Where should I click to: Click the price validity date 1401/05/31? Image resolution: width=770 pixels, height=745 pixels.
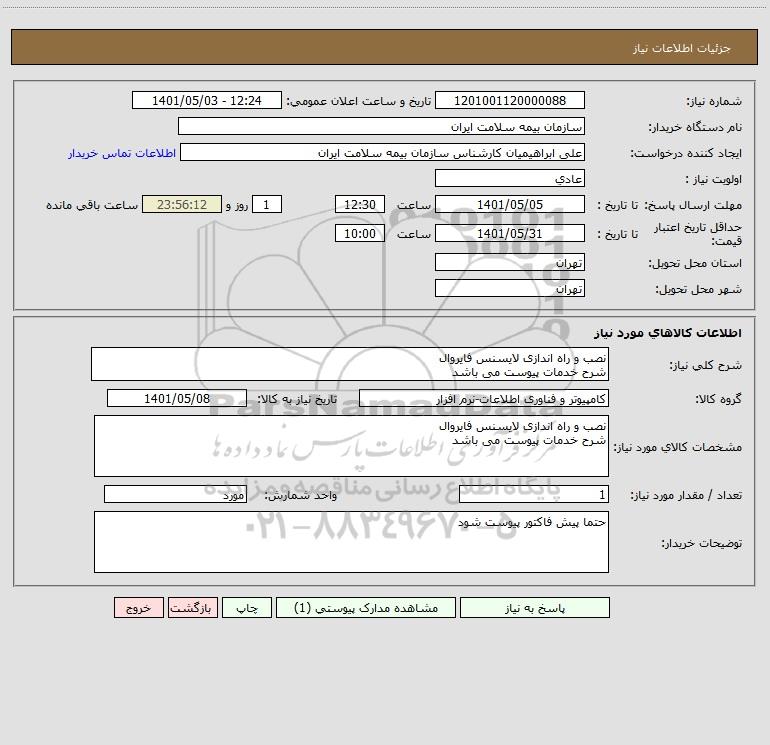(x=510, y=233)
